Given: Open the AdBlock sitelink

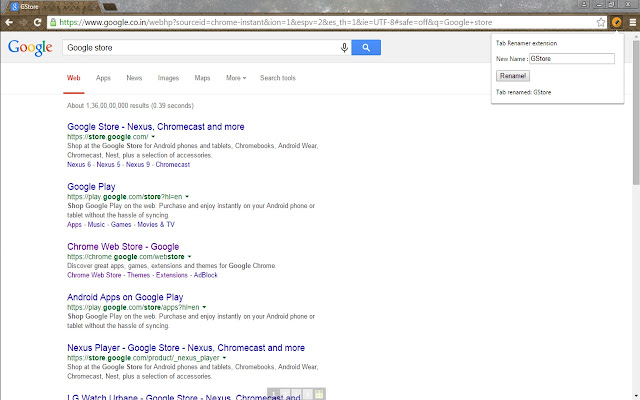Looking at the screenshot, I should (x=206, y=275).
